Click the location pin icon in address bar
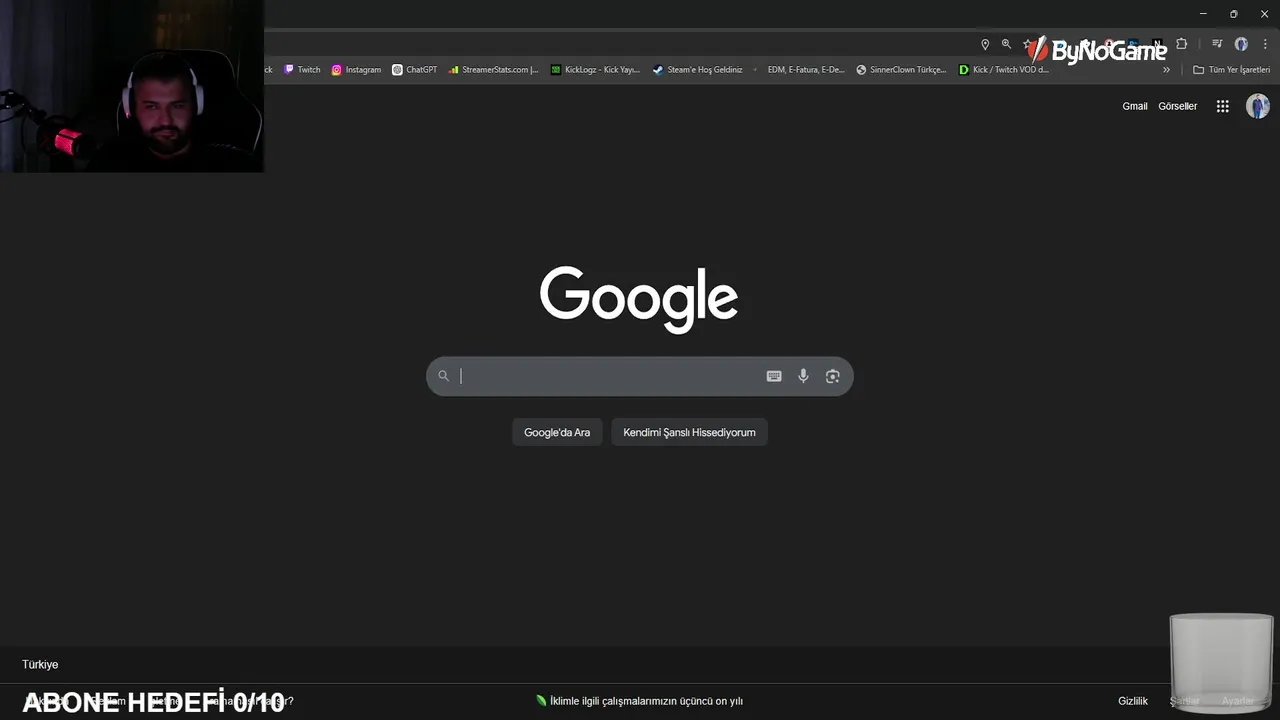 [x=985, y=44]
